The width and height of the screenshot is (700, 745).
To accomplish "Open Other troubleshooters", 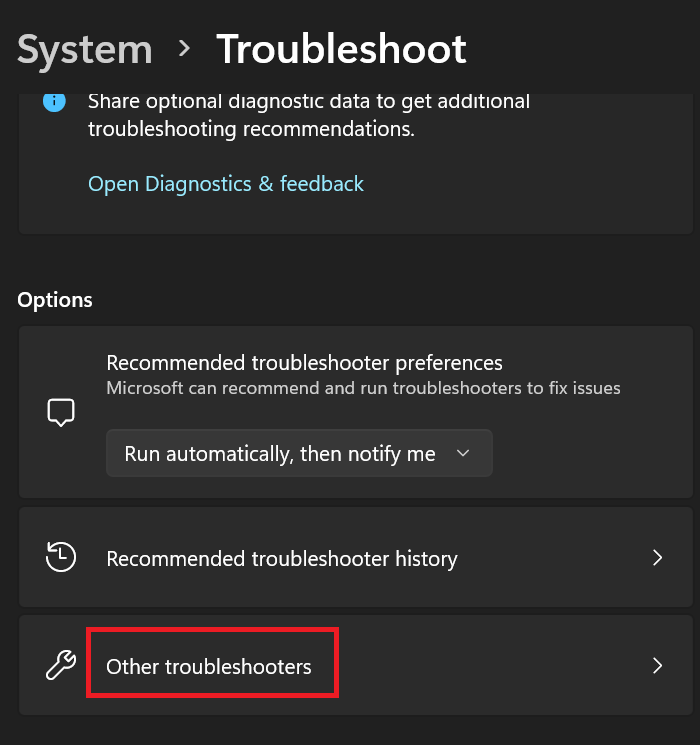I will 209,666.
